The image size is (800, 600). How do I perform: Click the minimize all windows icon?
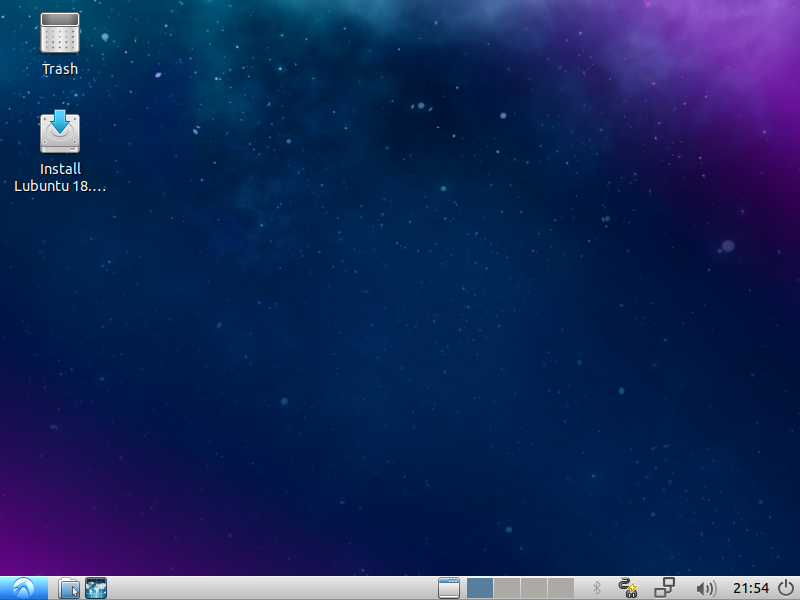tap(448, 588)
